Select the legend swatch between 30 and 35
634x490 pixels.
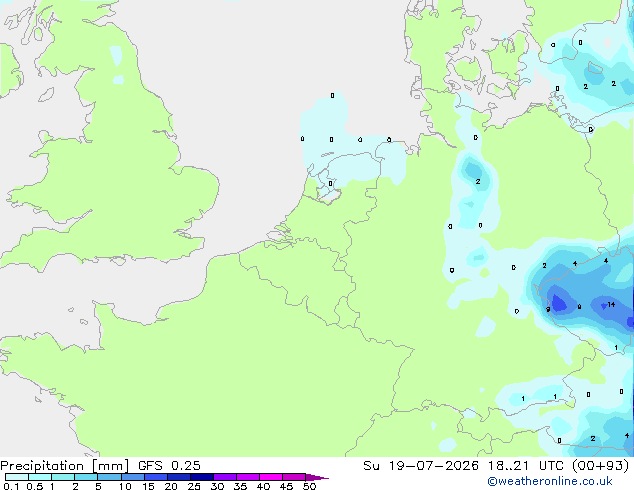pyautogui.click(x=225, y=477)
